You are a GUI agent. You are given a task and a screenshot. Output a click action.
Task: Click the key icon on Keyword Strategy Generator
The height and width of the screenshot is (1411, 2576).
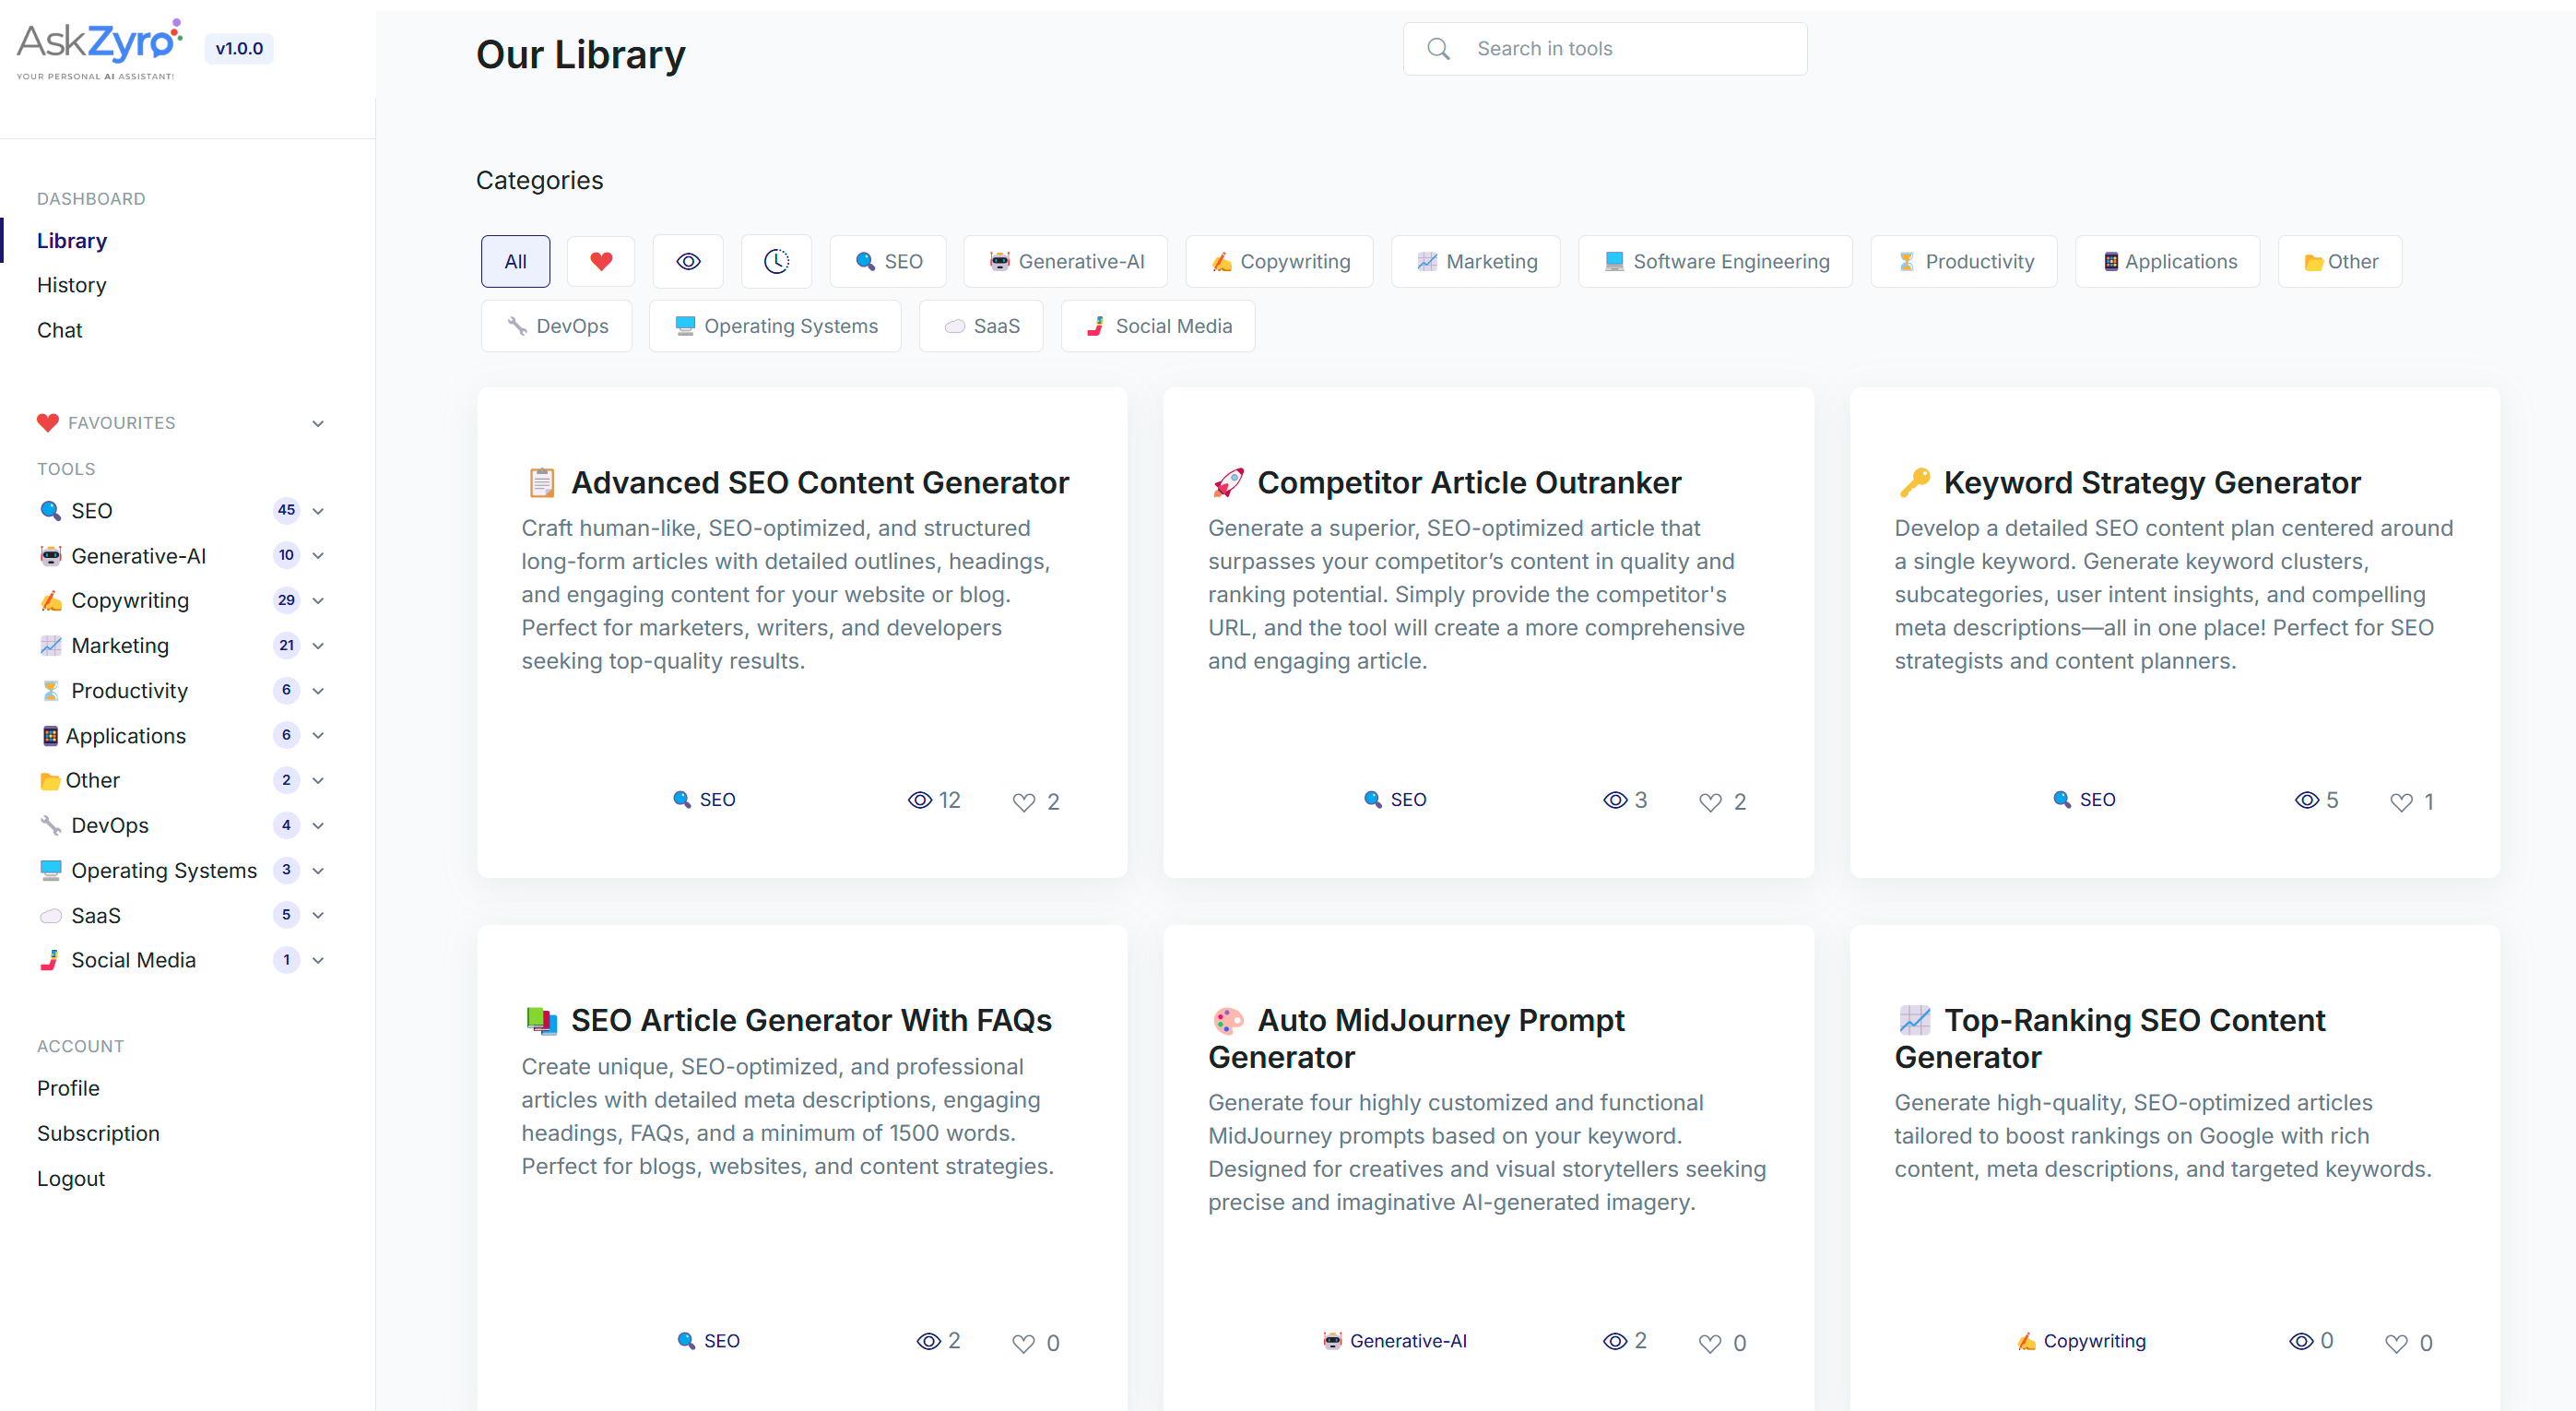pos(1914,482)
